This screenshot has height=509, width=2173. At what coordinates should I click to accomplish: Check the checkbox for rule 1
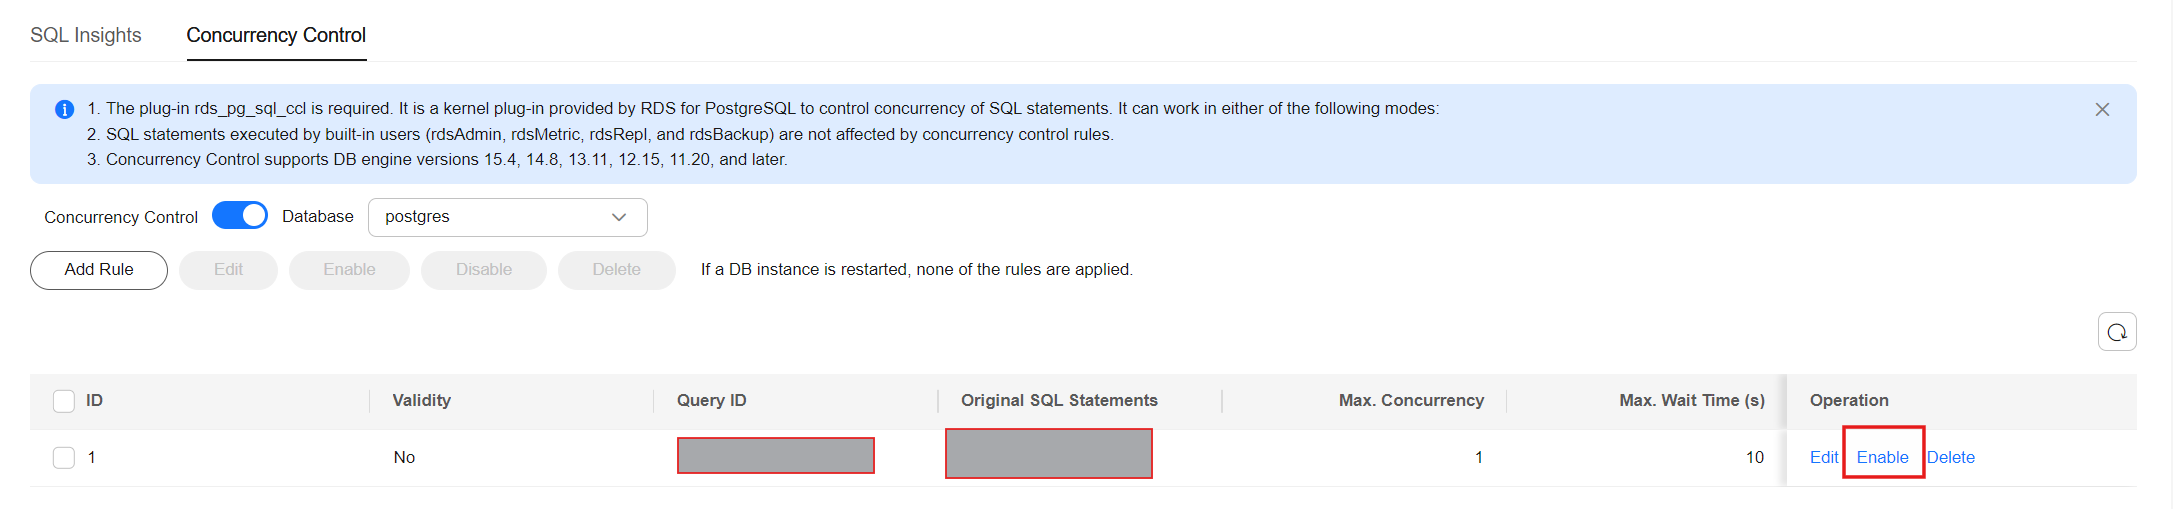tap(64, 458)
